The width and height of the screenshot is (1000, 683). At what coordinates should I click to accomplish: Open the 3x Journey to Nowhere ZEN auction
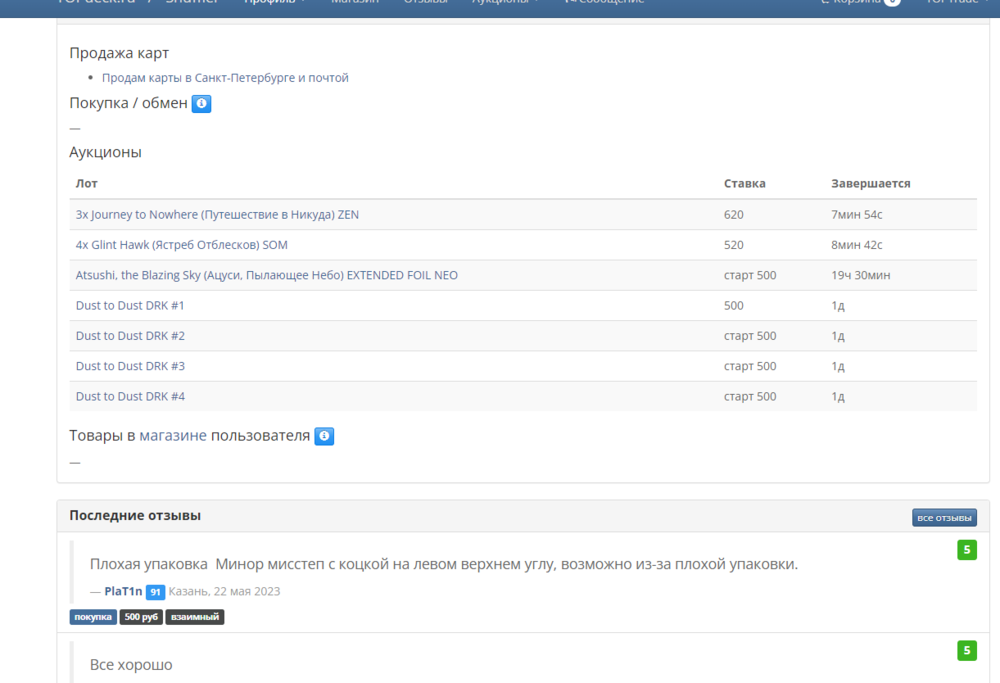[217, 214]
